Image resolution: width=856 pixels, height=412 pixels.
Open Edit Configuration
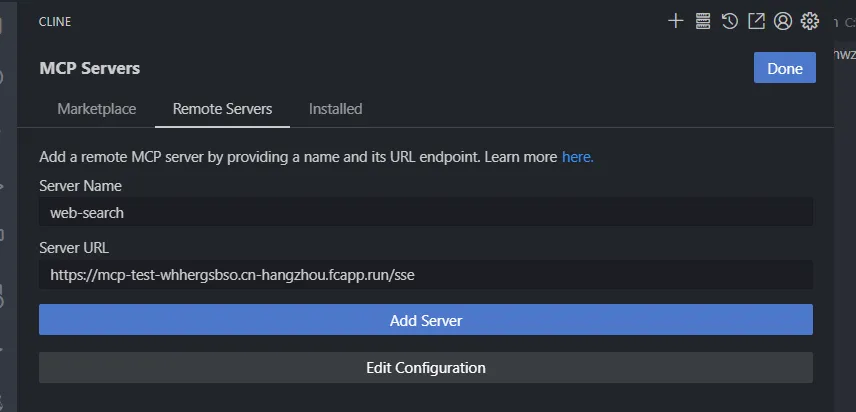pyautogui.click(x=425, y=368)
